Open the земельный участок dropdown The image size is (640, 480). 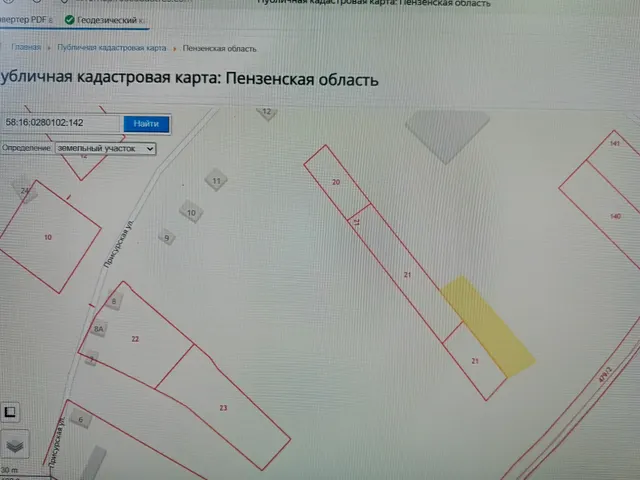click(105, 149)
